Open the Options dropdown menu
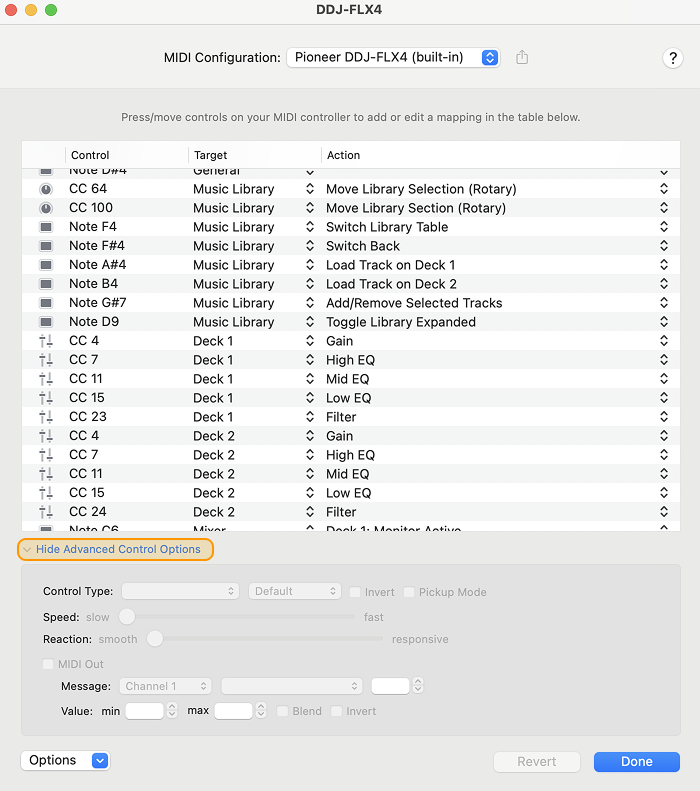 (66, 760)
